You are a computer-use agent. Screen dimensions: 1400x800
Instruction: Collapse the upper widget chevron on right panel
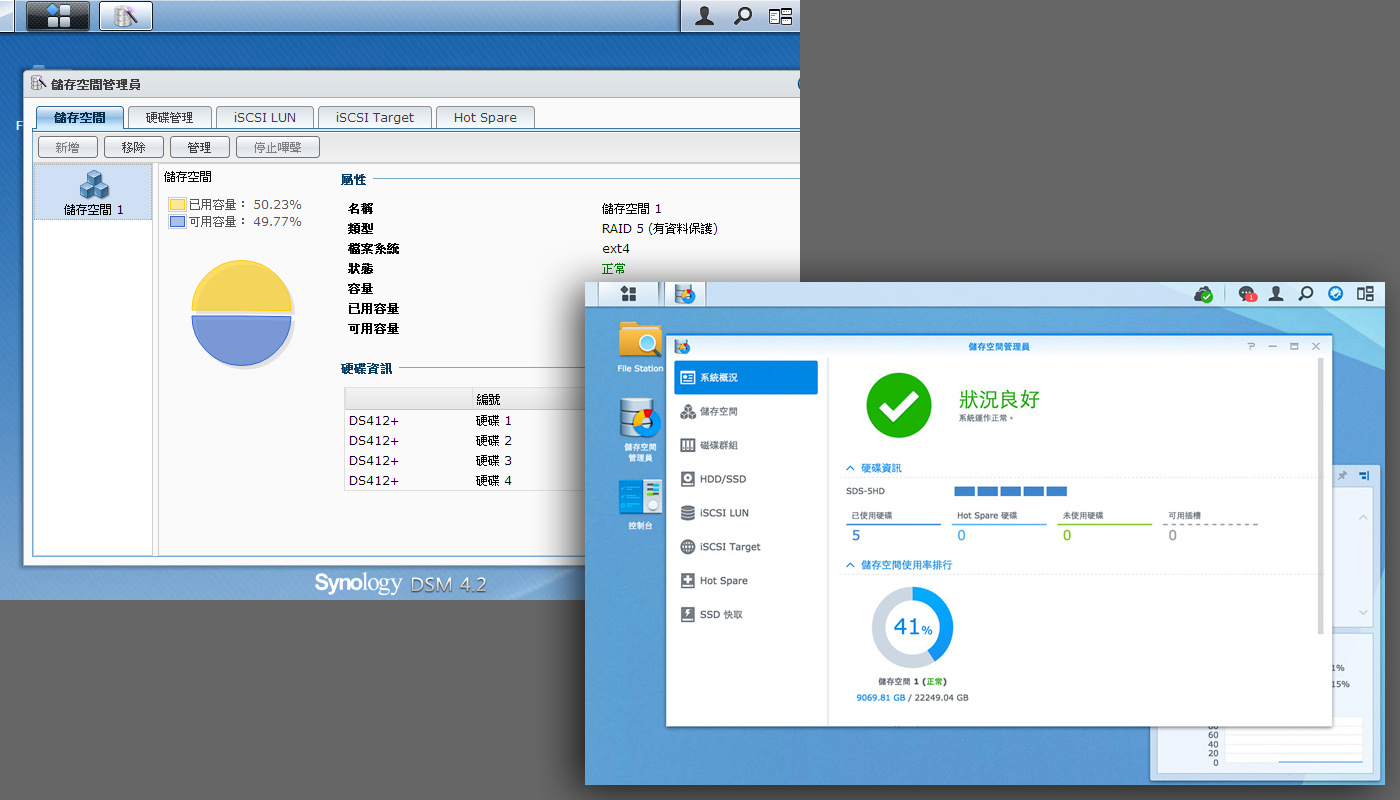[x=1363, y=517]
